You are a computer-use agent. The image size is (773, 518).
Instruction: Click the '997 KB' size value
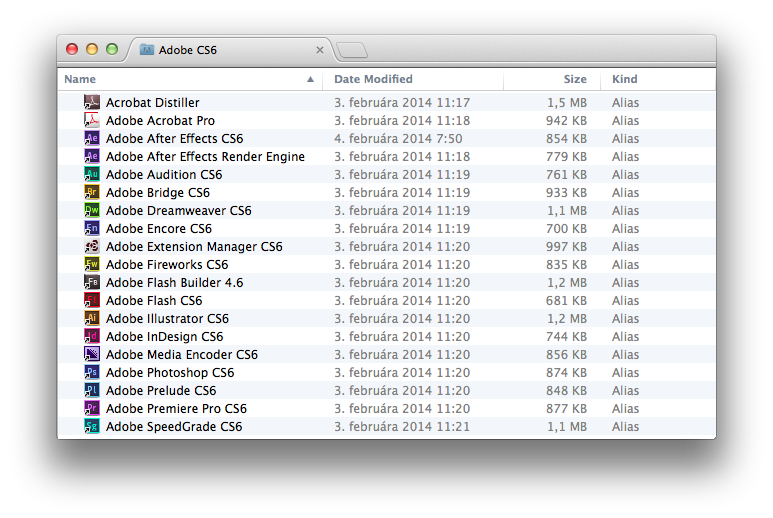click(x=566, y=246)
